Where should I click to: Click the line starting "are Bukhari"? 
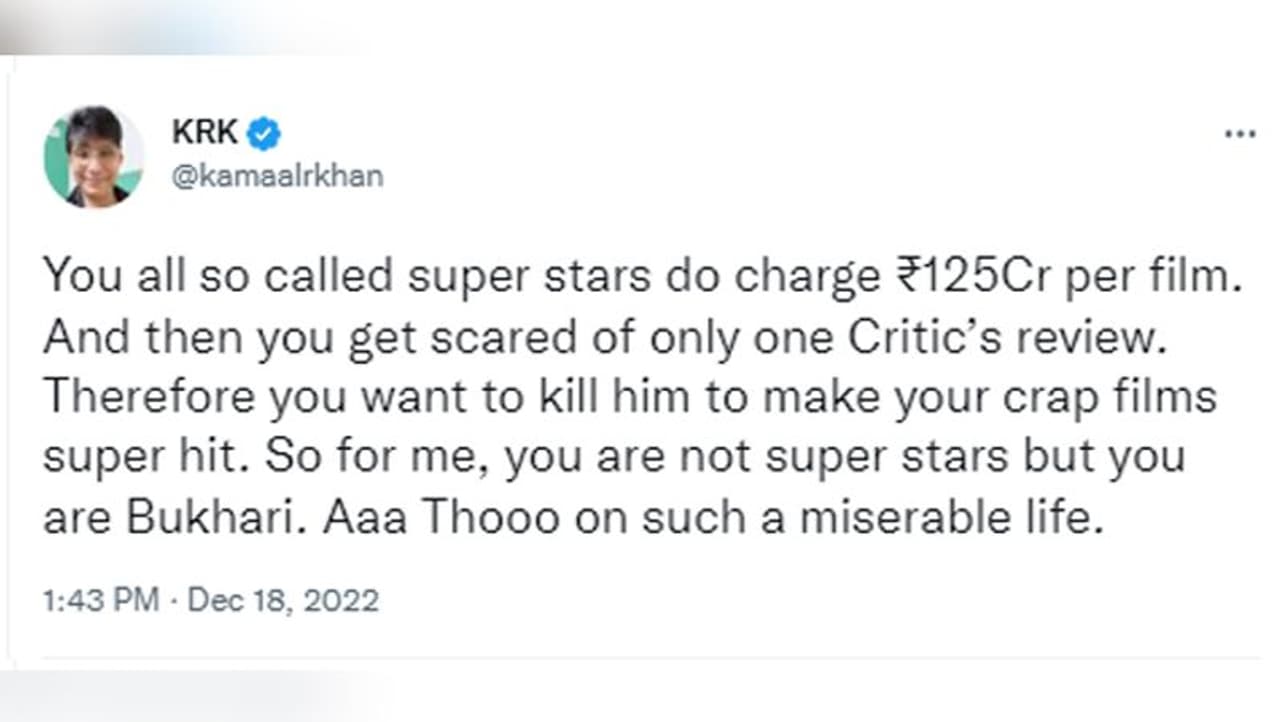tap(571, 516)
